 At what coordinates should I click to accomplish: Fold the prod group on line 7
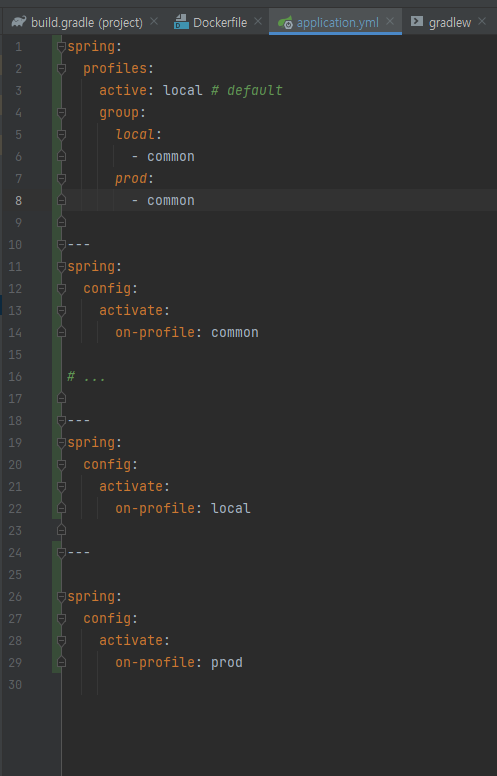pos(61,179)
